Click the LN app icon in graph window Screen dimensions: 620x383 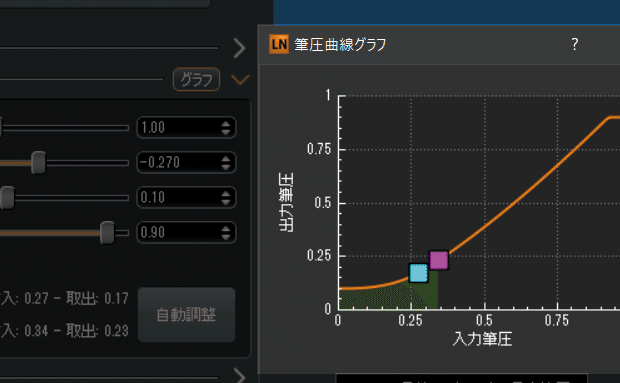[x=279, y=44]
